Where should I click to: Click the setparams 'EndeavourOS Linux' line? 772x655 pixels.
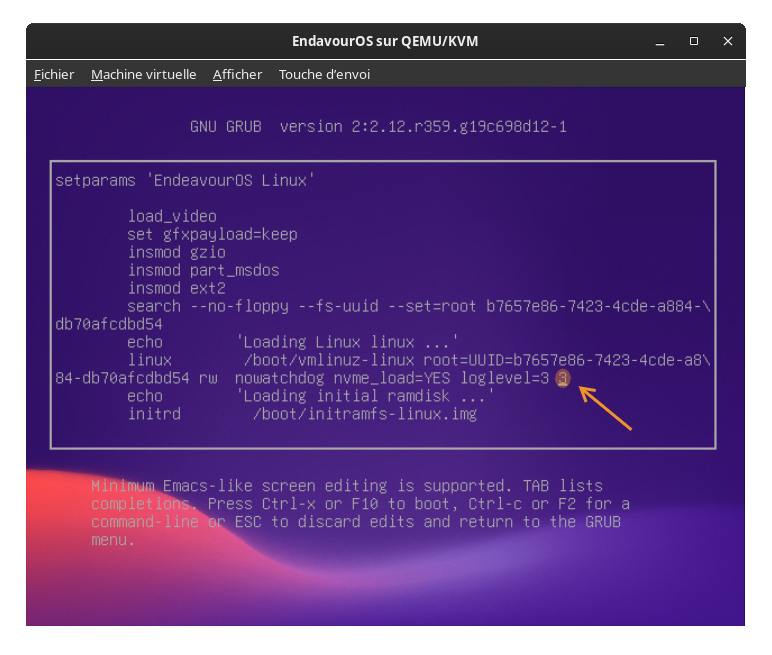click(185, 181)
